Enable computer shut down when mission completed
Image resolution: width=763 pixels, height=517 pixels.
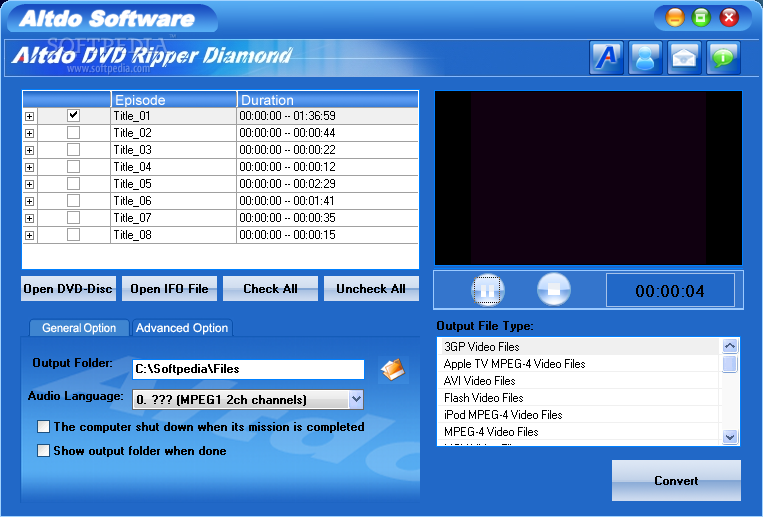point(43,427)
